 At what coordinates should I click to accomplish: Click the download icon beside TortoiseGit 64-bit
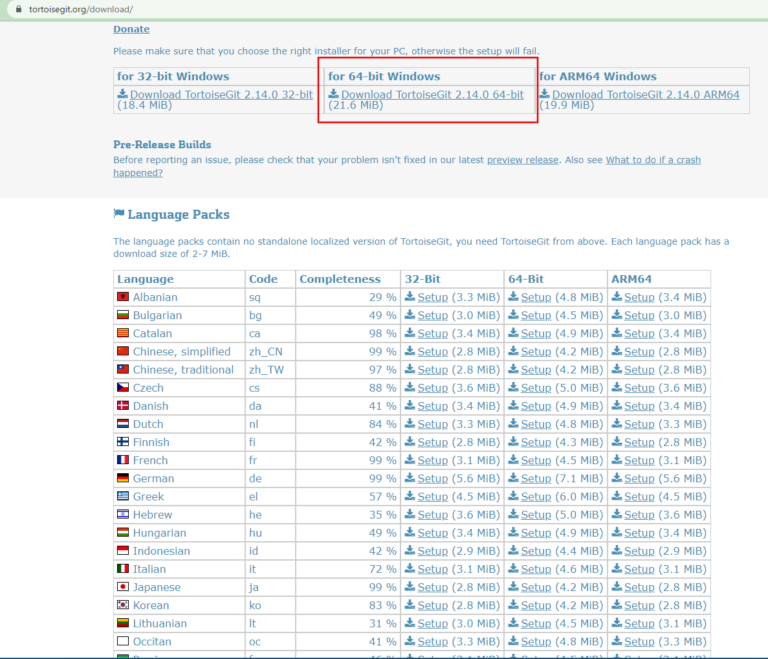pos(334,95)
